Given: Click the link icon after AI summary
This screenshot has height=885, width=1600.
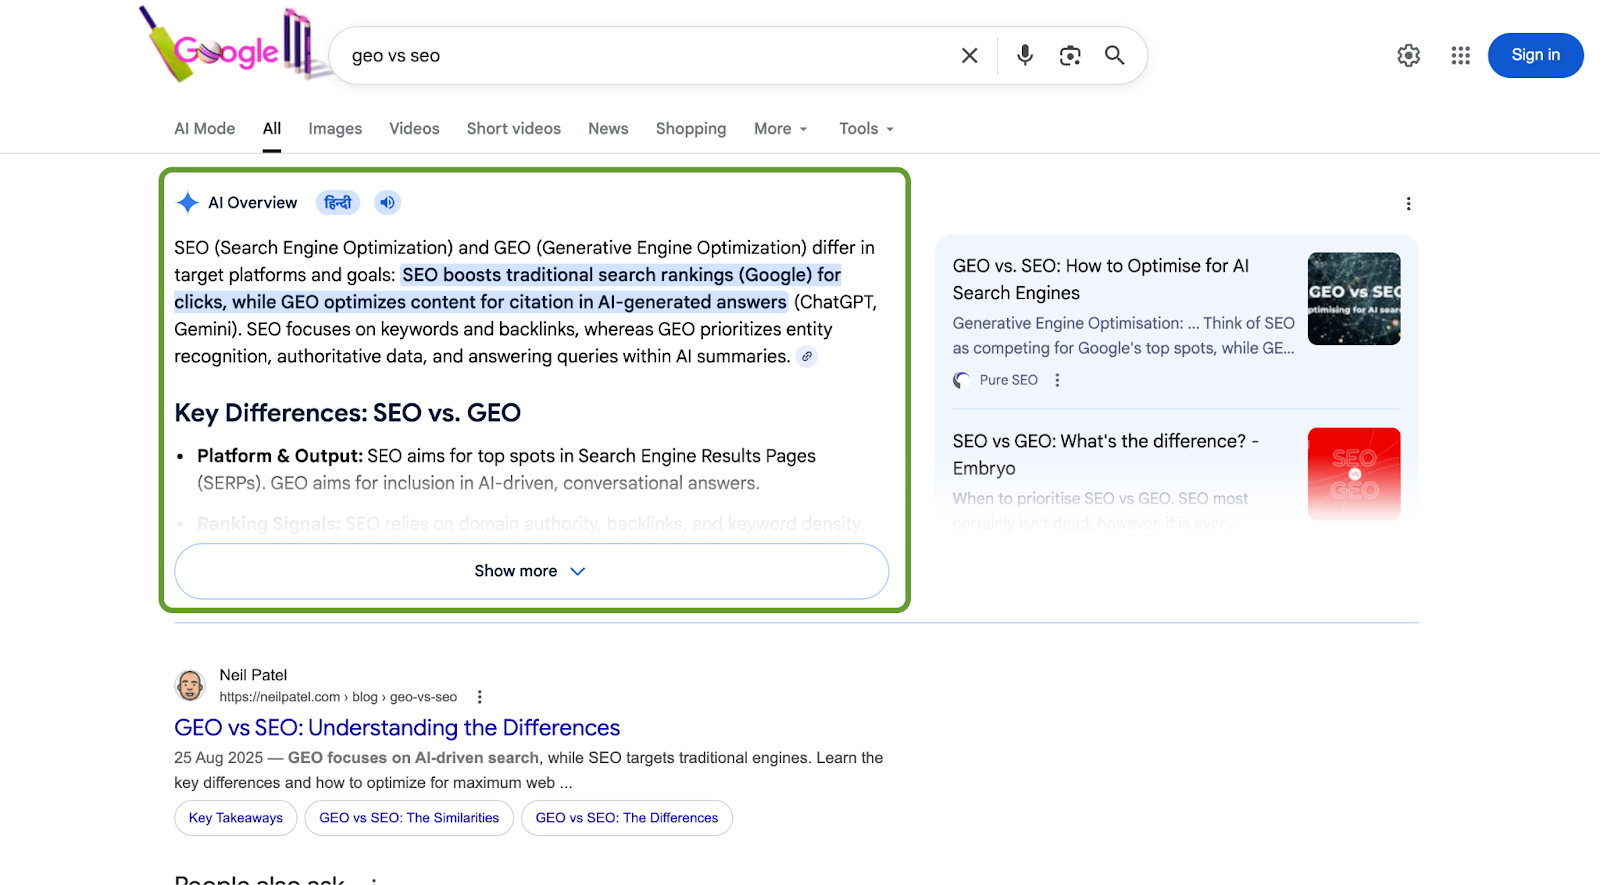Looking at the screenshot, I should pos(807,356).
